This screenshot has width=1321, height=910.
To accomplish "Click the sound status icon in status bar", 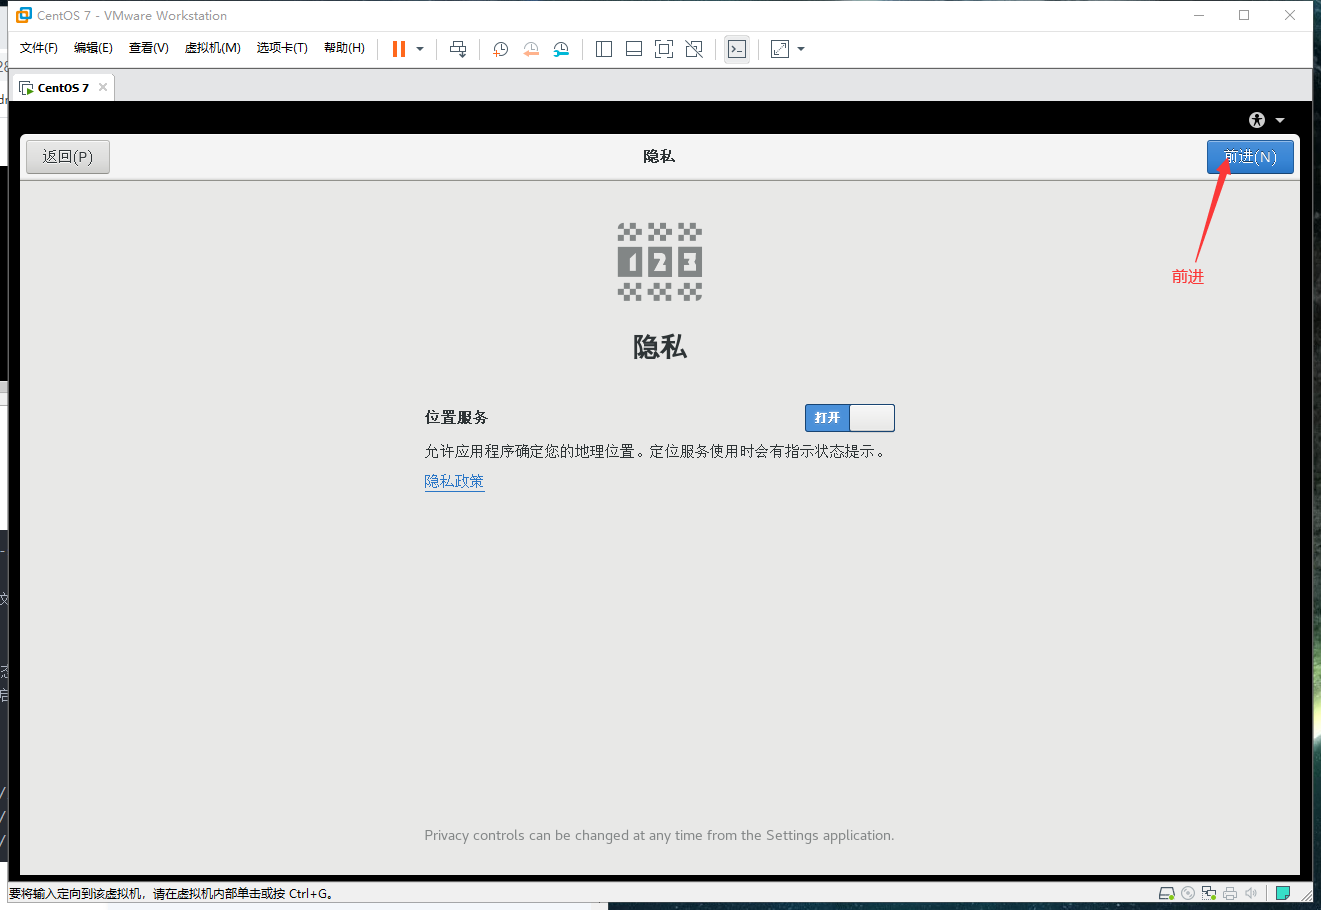I will point(1251,892).
